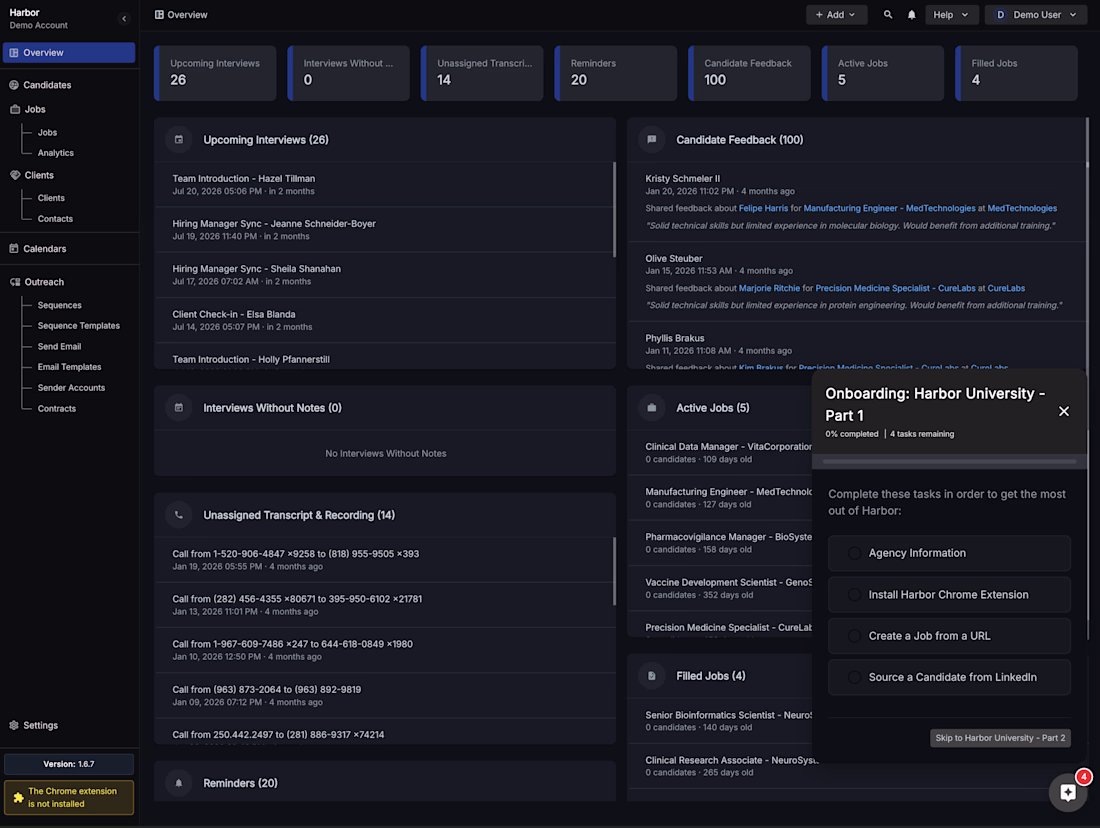The height and width of the screenshot is (828, 1100).
Task: Click the Candidate Feedback 100 stat card
Action: click(x=749, y=73)
